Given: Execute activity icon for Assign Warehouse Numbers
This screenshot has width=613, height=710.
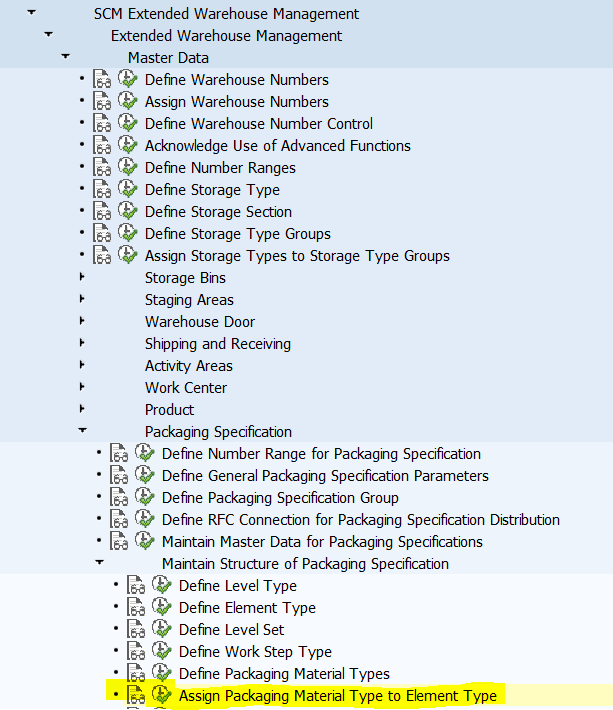Looking at the screenshot, I should (x=128, y=101).
